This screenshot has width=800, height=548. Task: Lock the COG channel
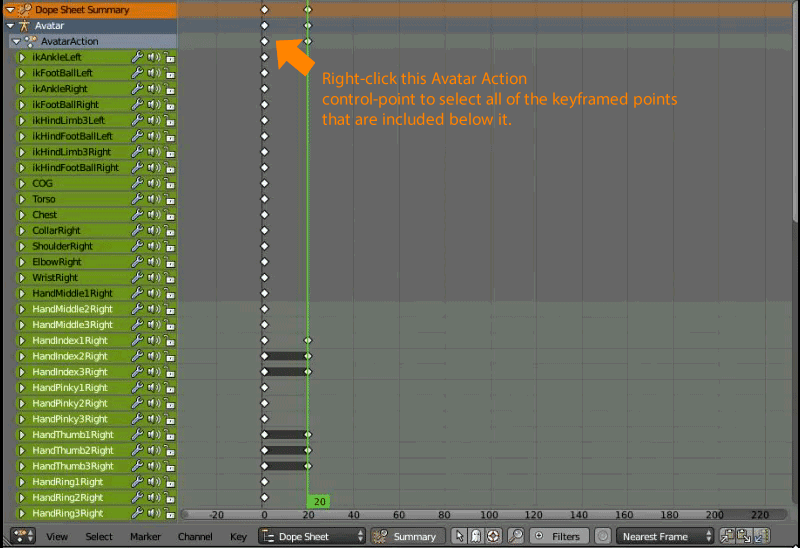(169, 183)
